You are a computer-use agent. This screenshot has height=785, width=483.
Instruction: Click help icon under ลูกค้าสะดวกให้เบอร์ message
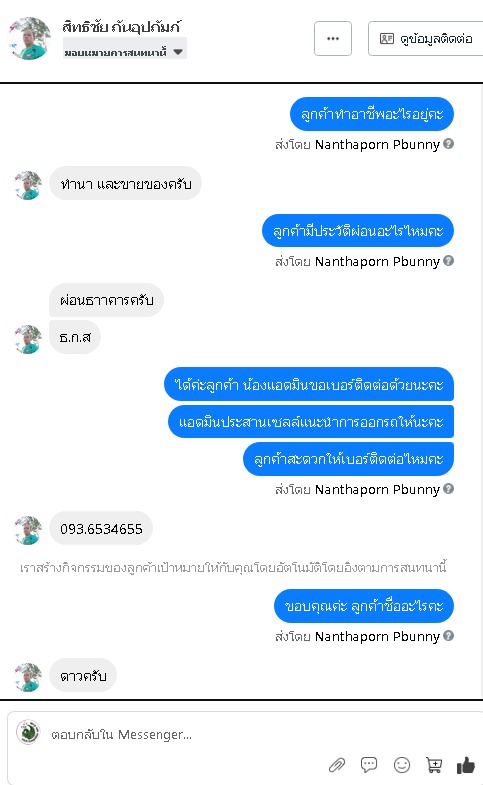448,489
